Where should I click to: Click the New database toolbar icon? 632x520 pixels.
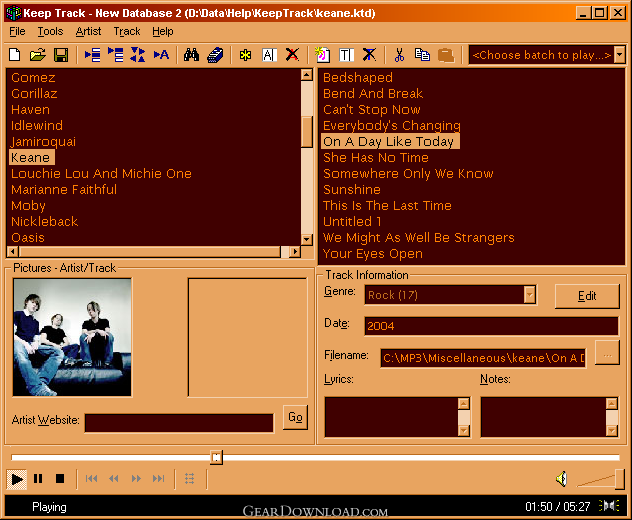[x=15, y=54]
